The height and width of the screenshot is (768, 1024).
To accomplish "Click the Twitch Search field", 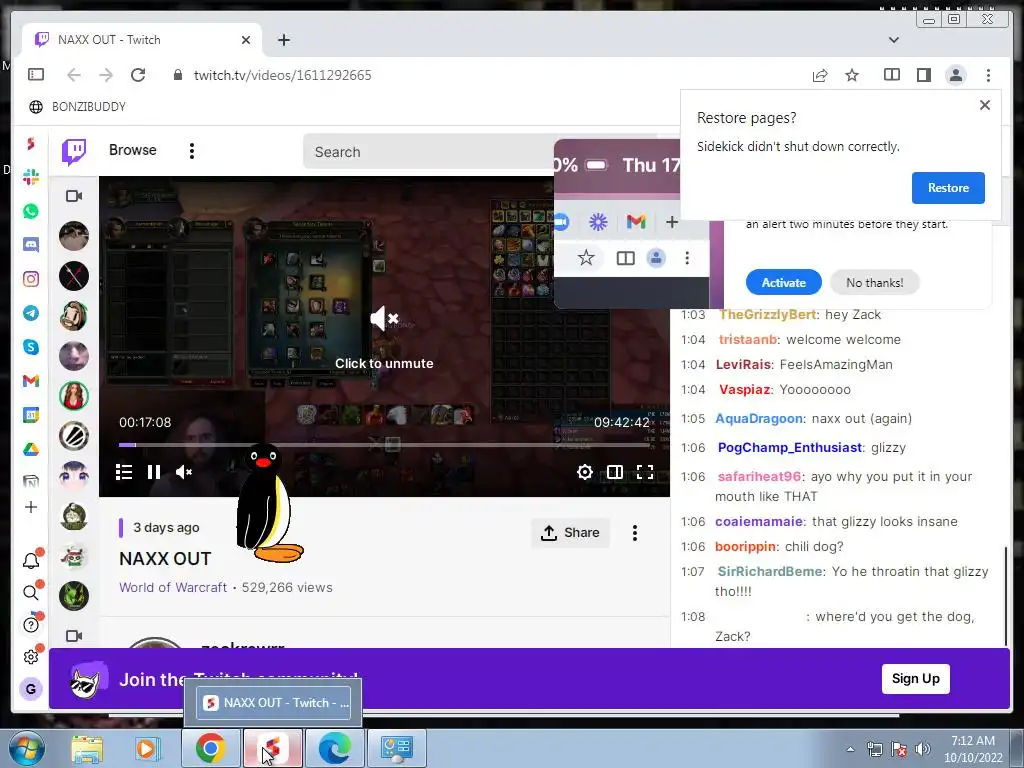I will 428,152.
